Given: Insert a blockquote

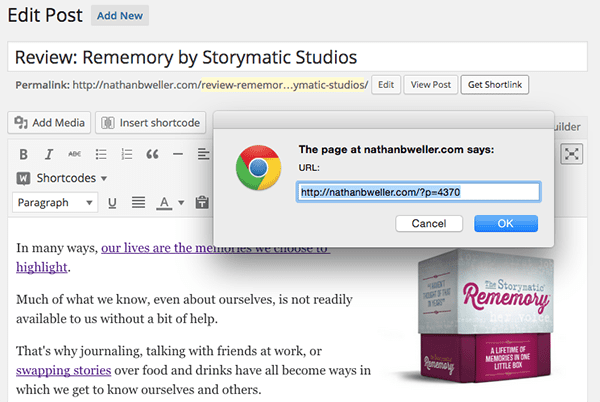Looking at the screenshot, I should pos(153,154).
